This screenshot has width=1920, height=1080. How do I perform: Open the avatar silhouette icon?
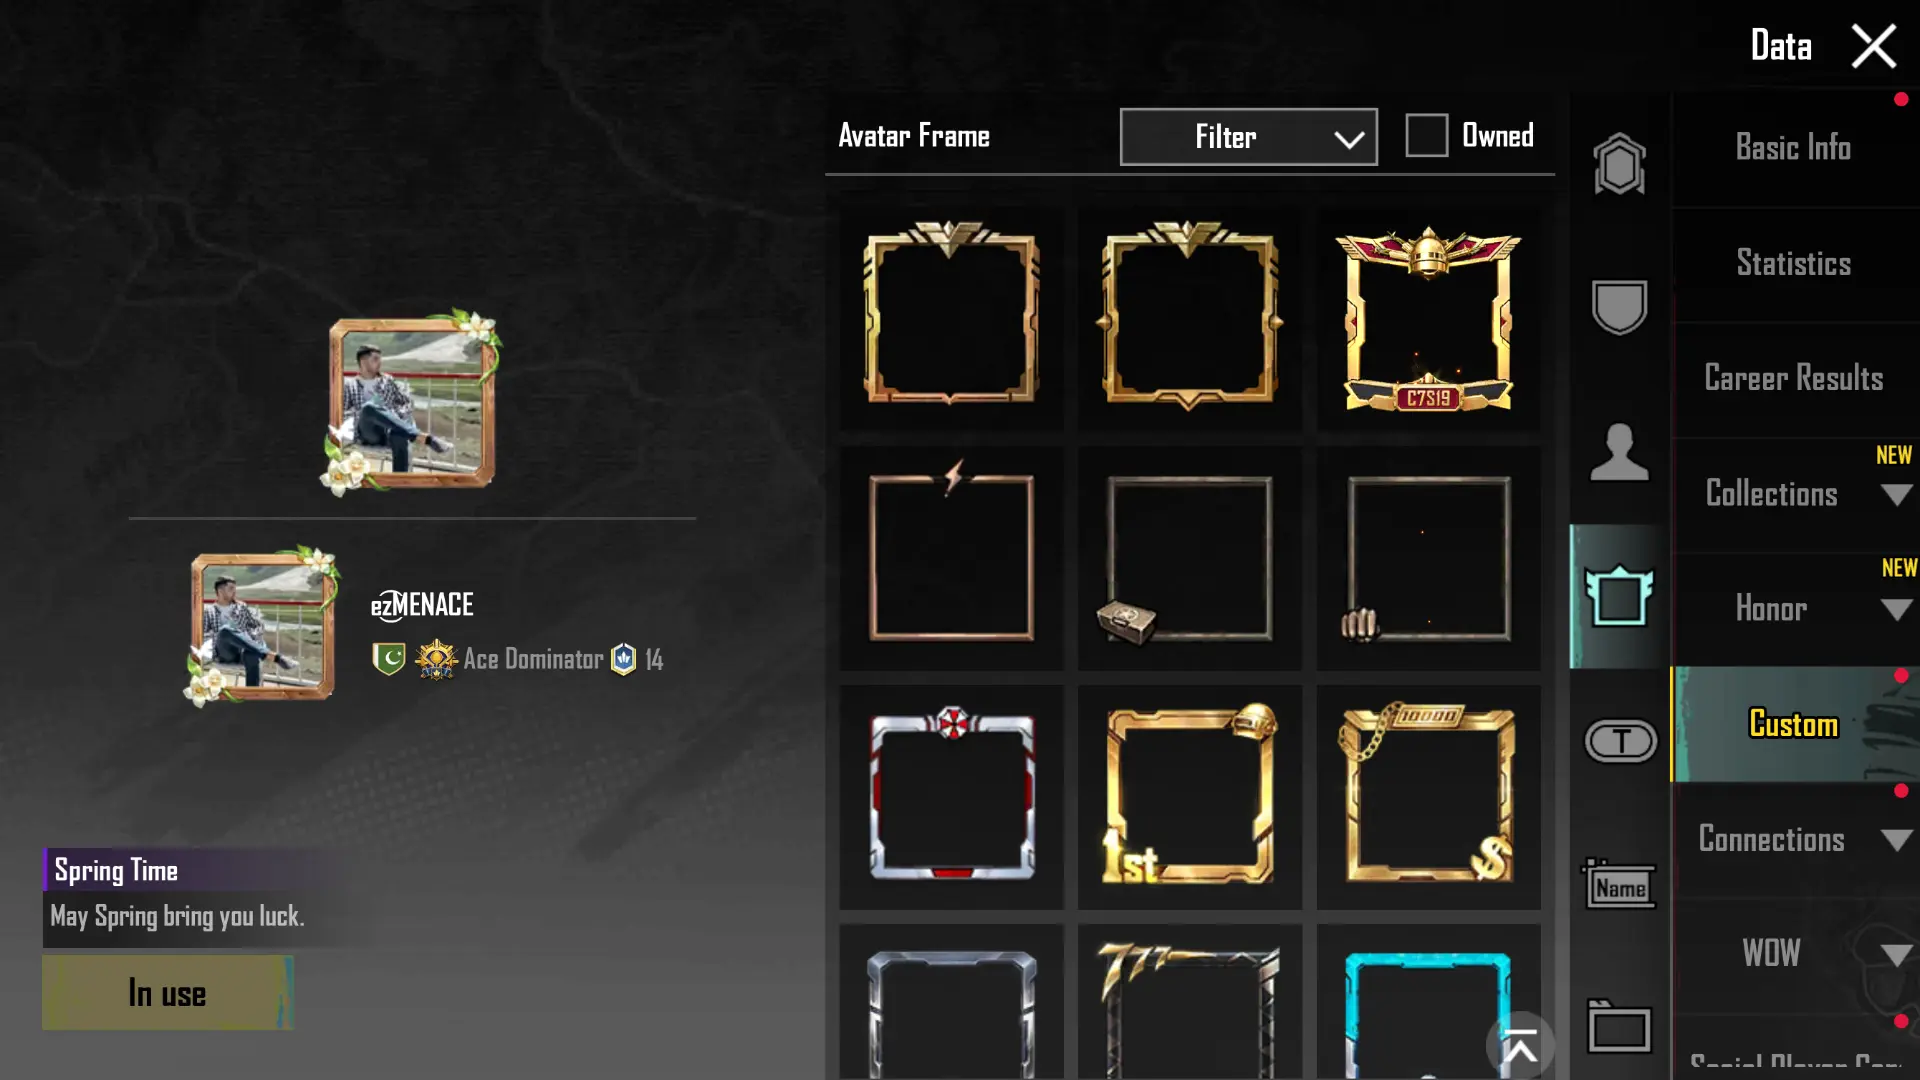[x=1619, y=452]
